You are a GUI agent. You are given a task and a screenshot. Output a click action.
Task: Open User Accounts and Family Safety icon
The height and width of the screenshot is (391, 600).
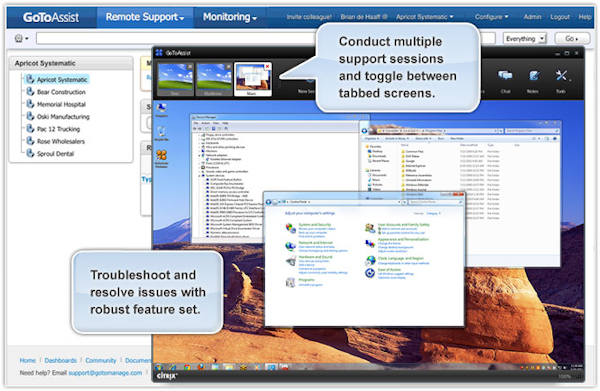[x=370, y=228]
